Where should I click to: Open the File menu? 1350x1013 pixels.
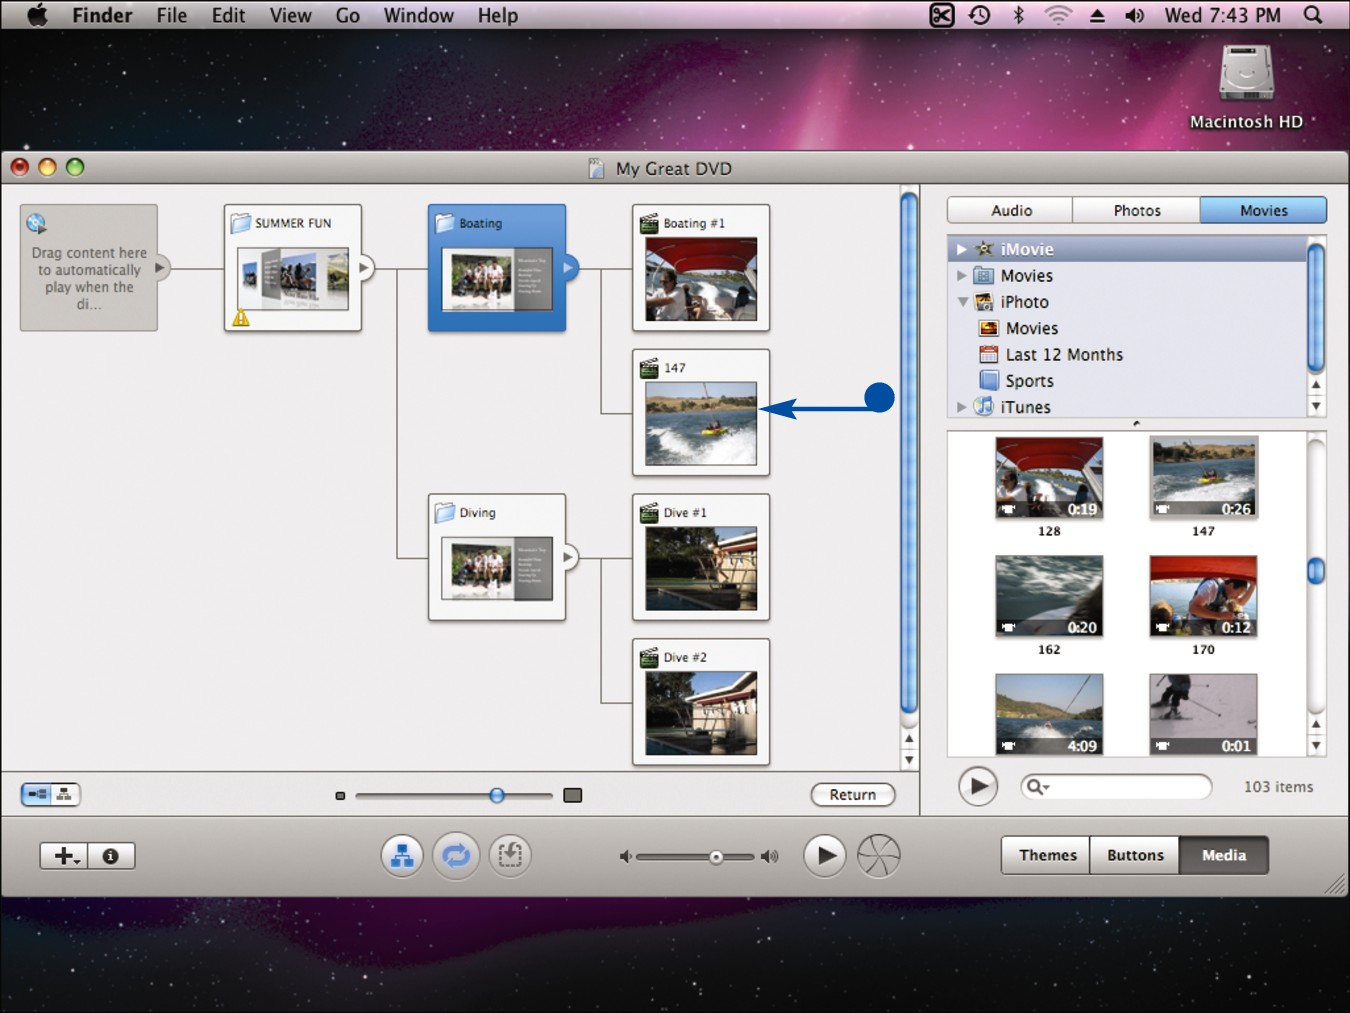pos(172,15)
